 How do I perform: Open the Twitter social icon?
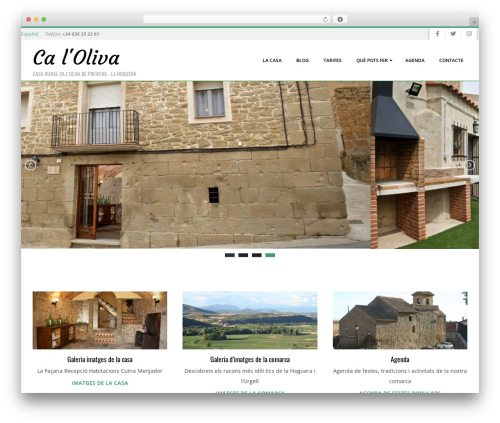click(453, 34)
